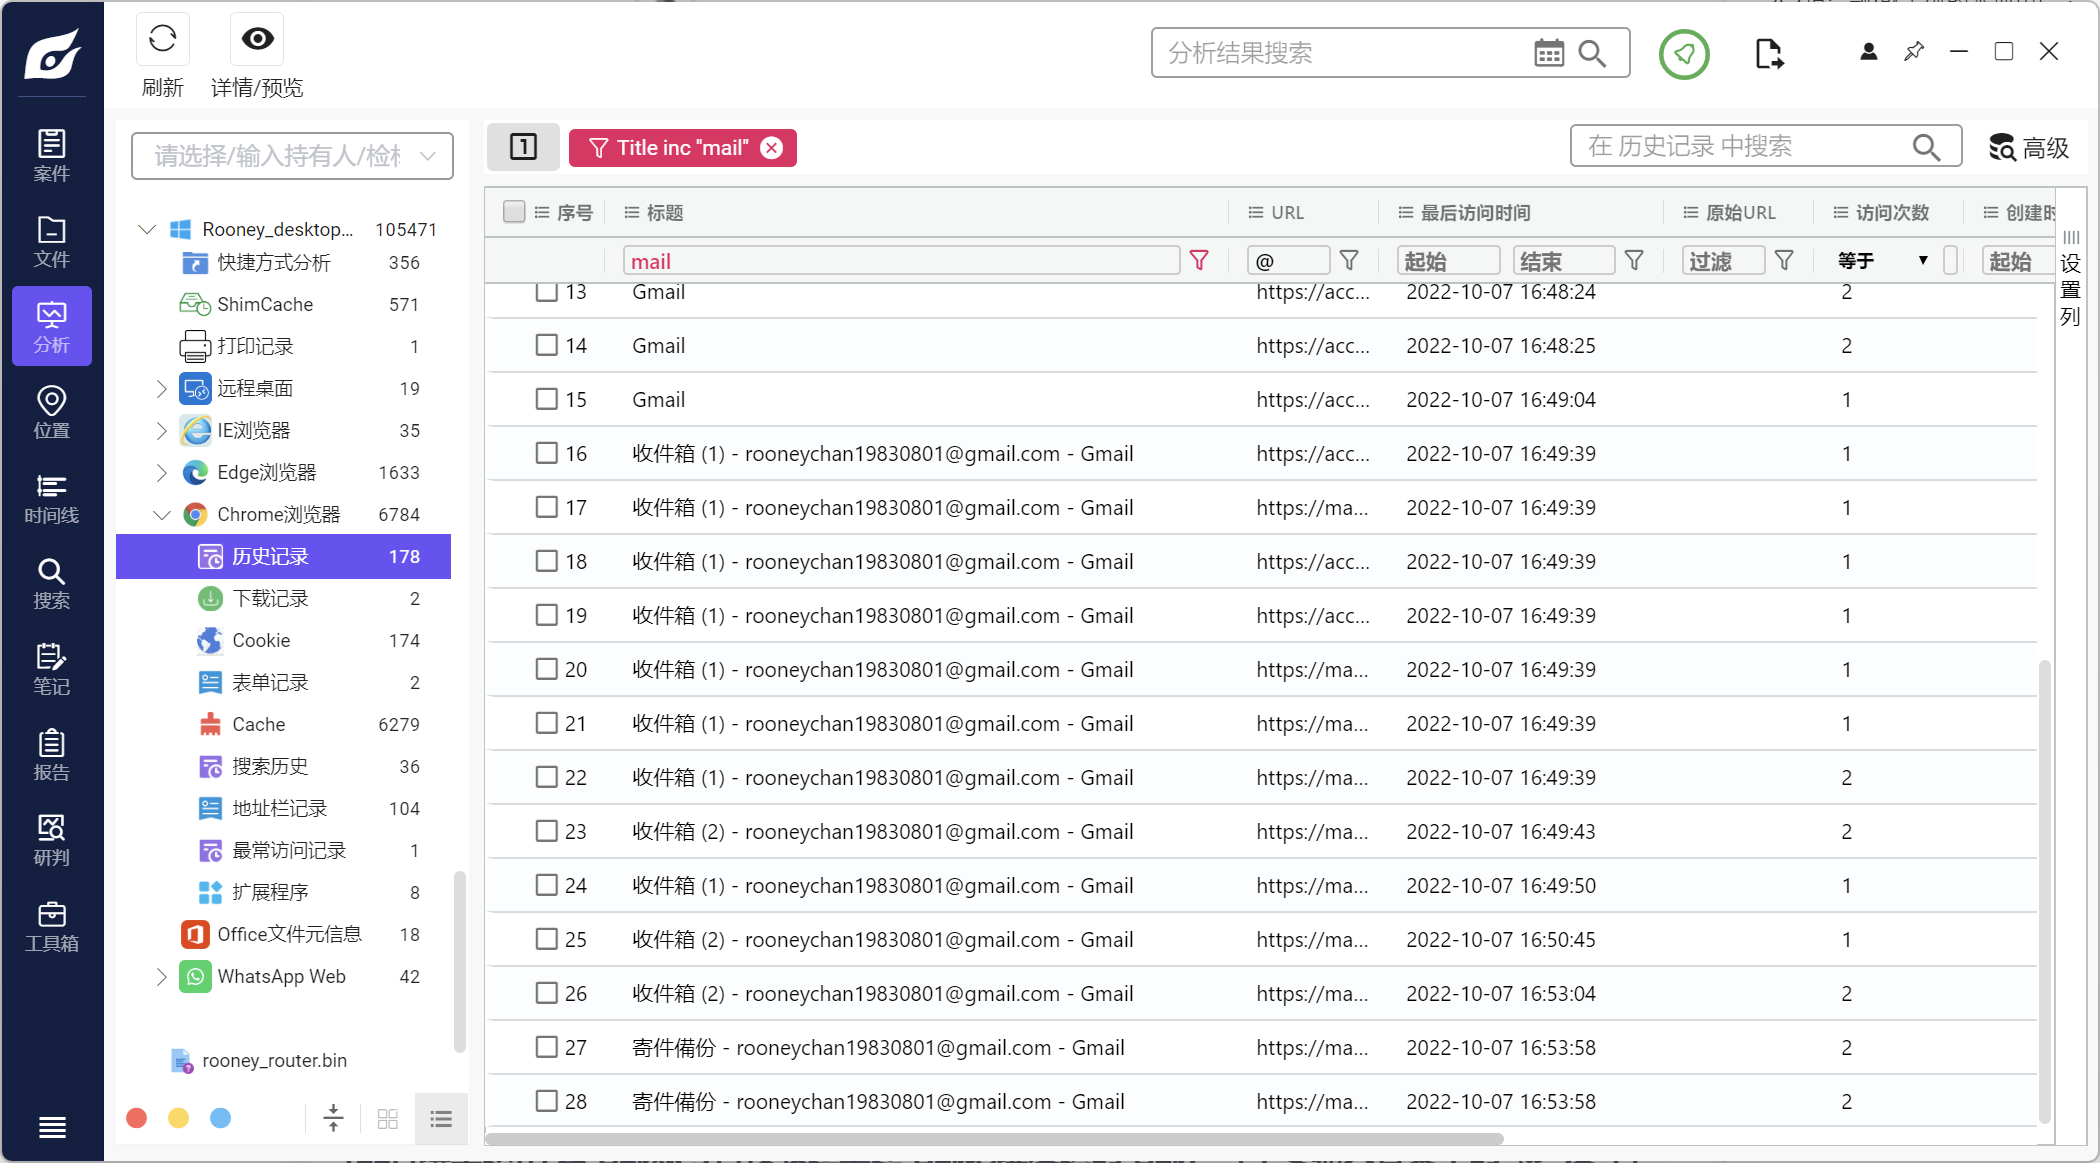The image size is (2100, 1163).
Task: Collapse the Rooney_desktop tree node
Action: (147, 229)
